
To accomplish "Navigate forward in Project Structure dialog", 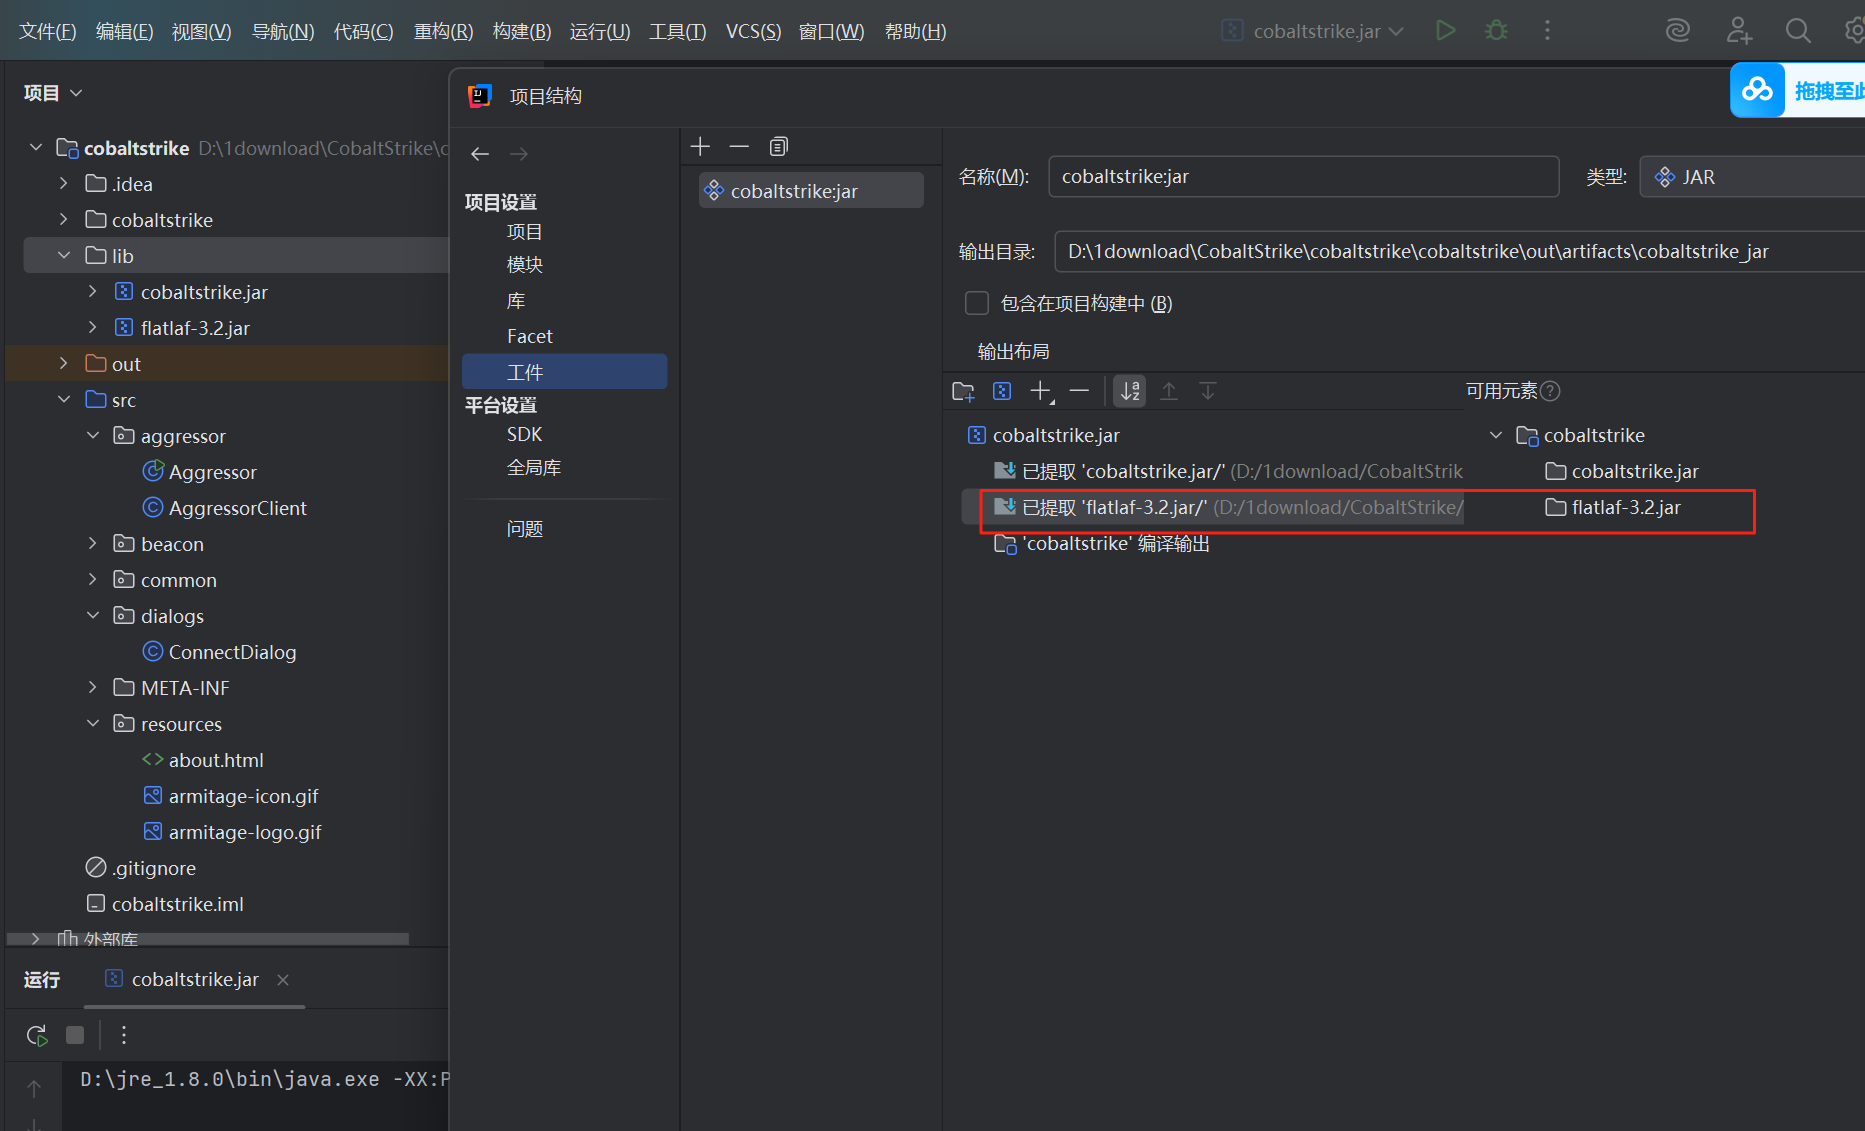I will pyautogui.click(x=519, y=154).
